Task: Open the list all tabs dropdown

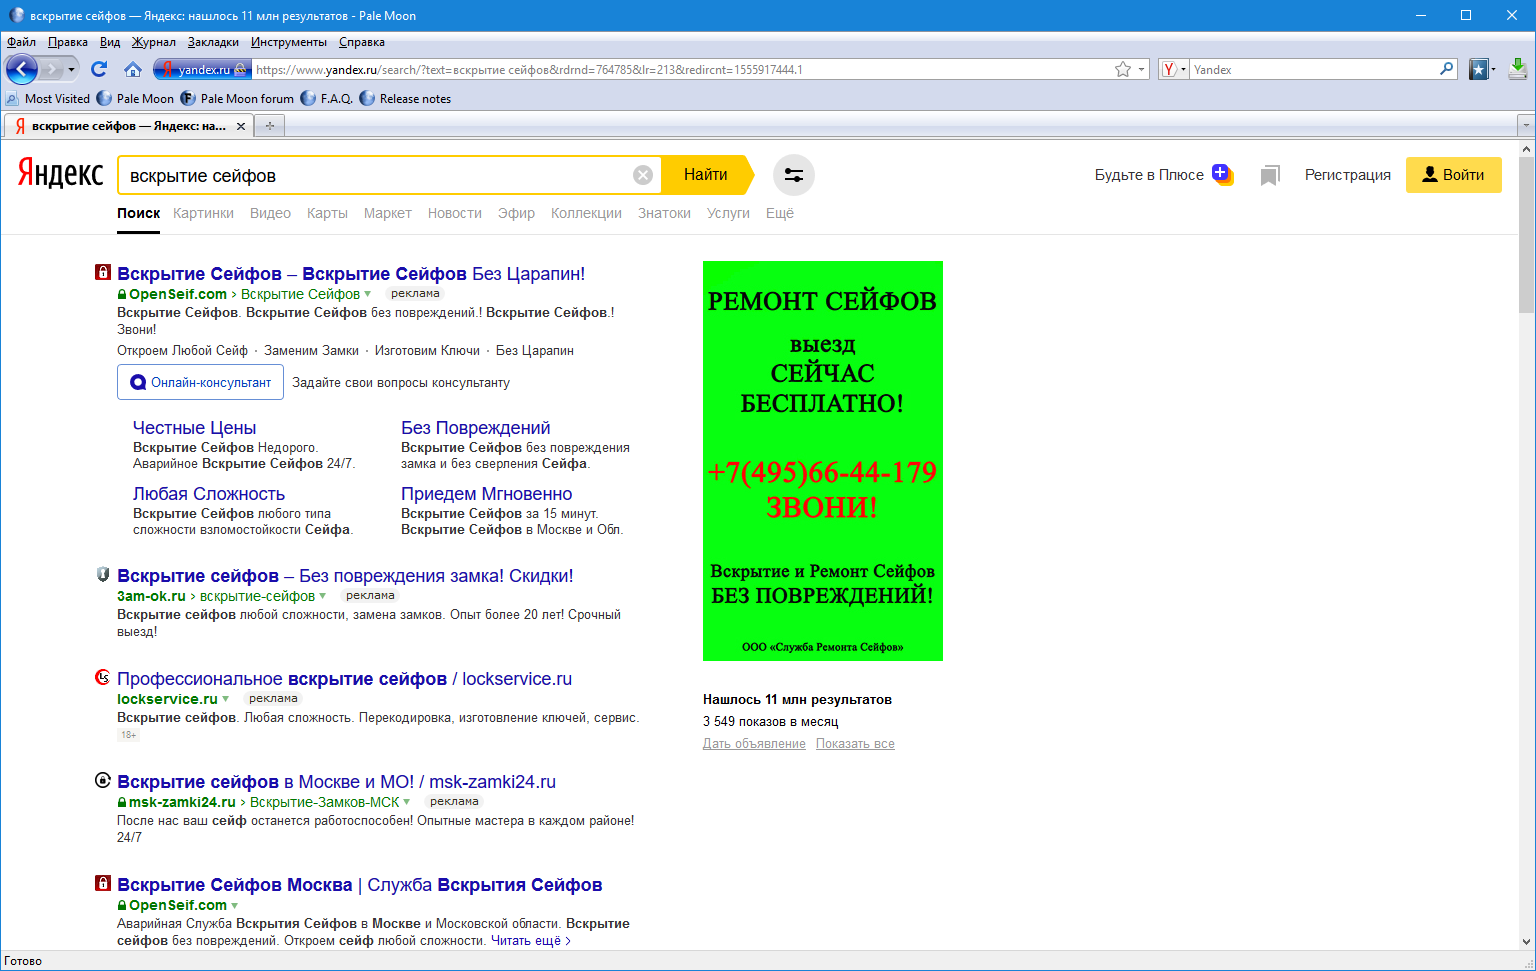Action: coord(1526,126)
